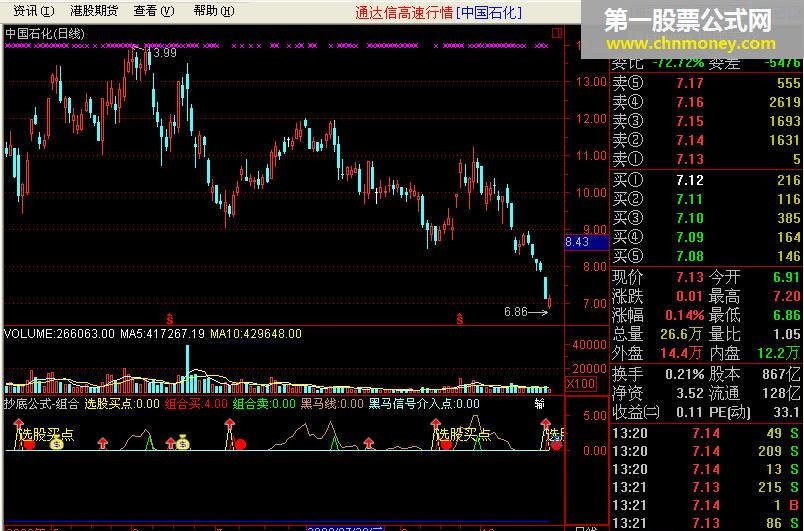Click the 13:20 tick row with volume 209
The width and height of the screenshot is (804, 531).
pos(706,451)
